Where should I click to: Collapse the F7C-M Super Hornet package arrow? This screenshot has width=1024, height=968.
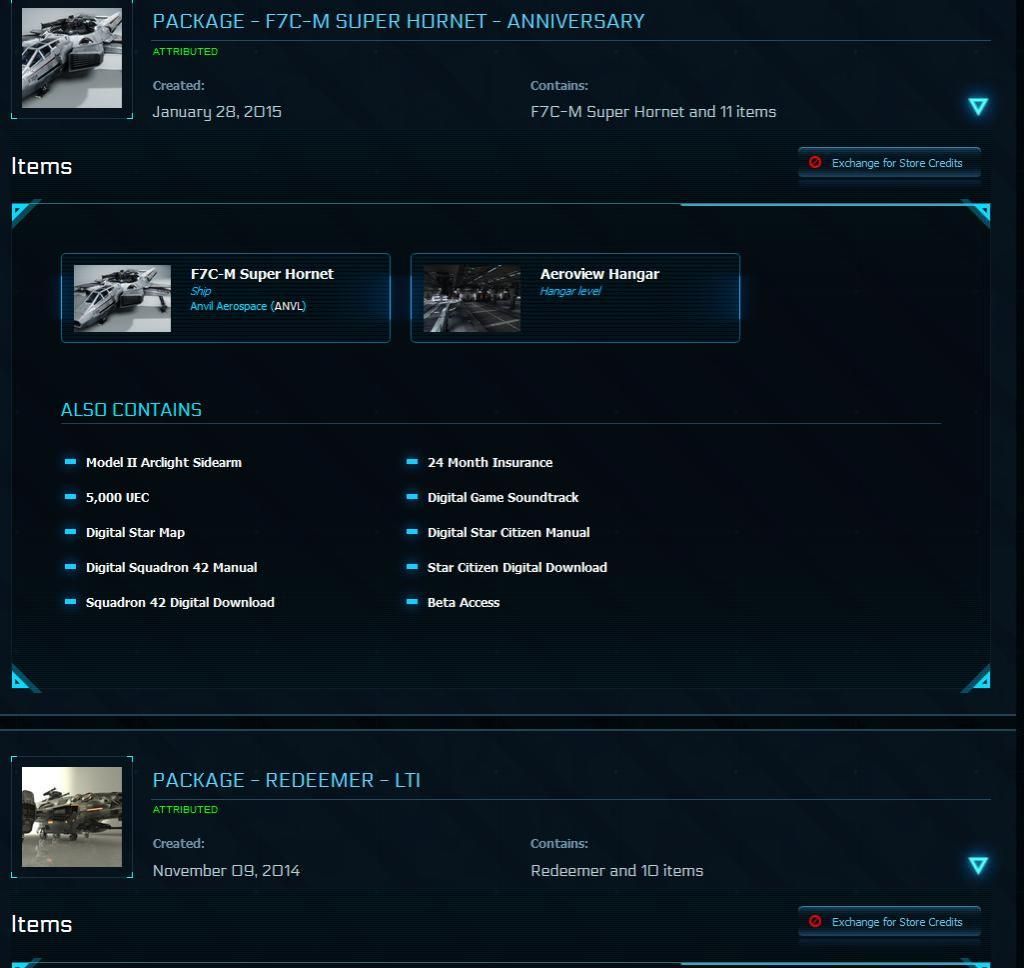978,106
